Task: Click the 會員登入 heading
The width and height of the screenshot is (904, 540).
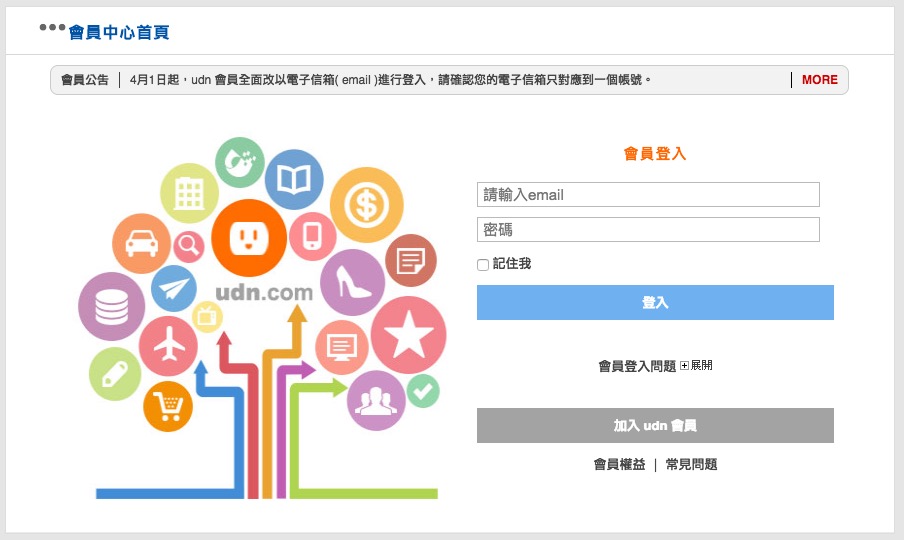Action: pos(655,154)
